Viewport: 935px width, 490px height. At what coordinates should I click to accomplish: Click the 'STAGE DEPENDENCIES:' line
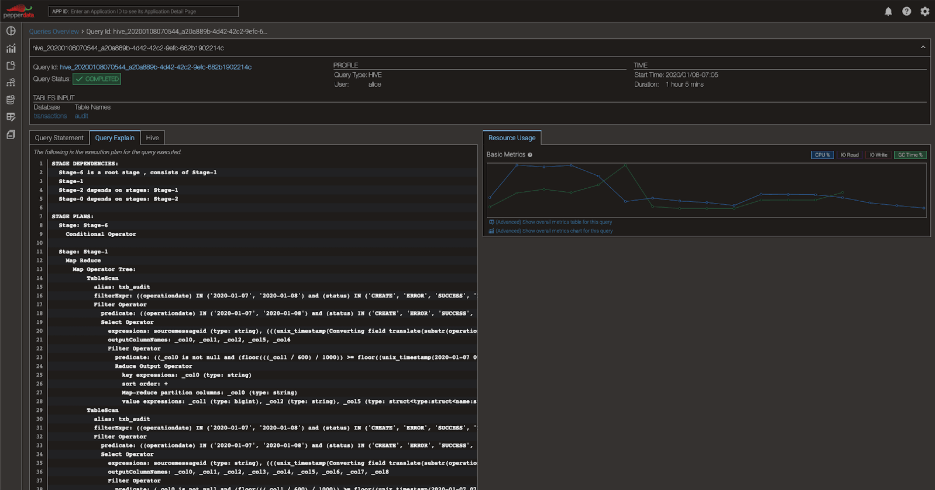(x=85, y=163)
